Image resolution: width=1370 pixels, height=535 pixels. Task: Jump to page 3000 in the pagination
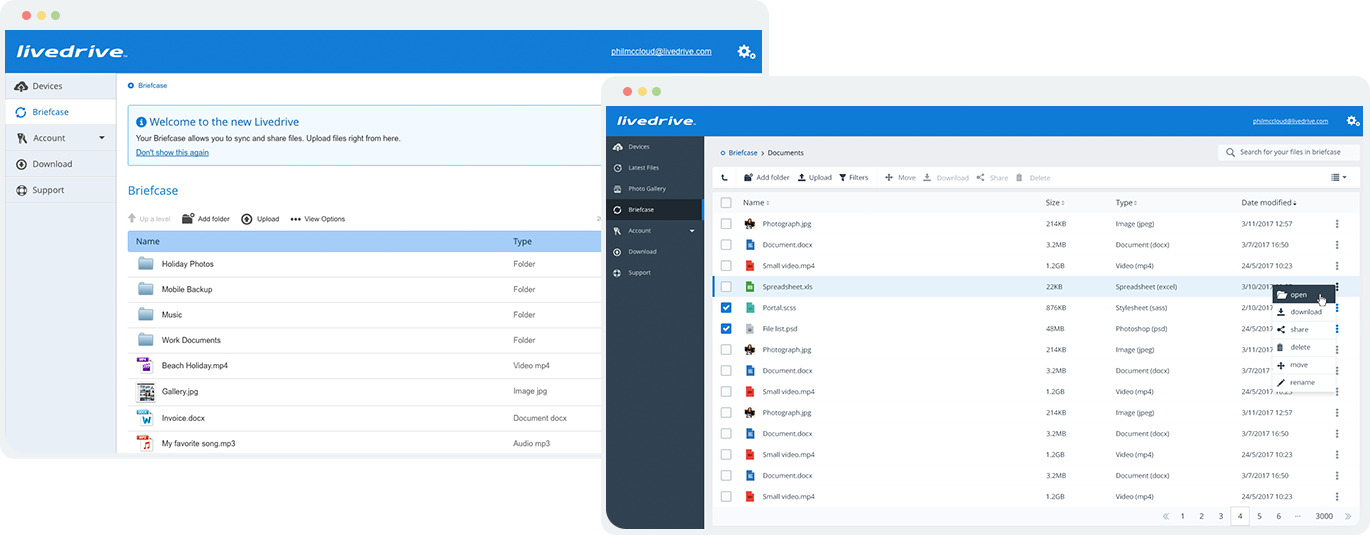pos(1323,516)
